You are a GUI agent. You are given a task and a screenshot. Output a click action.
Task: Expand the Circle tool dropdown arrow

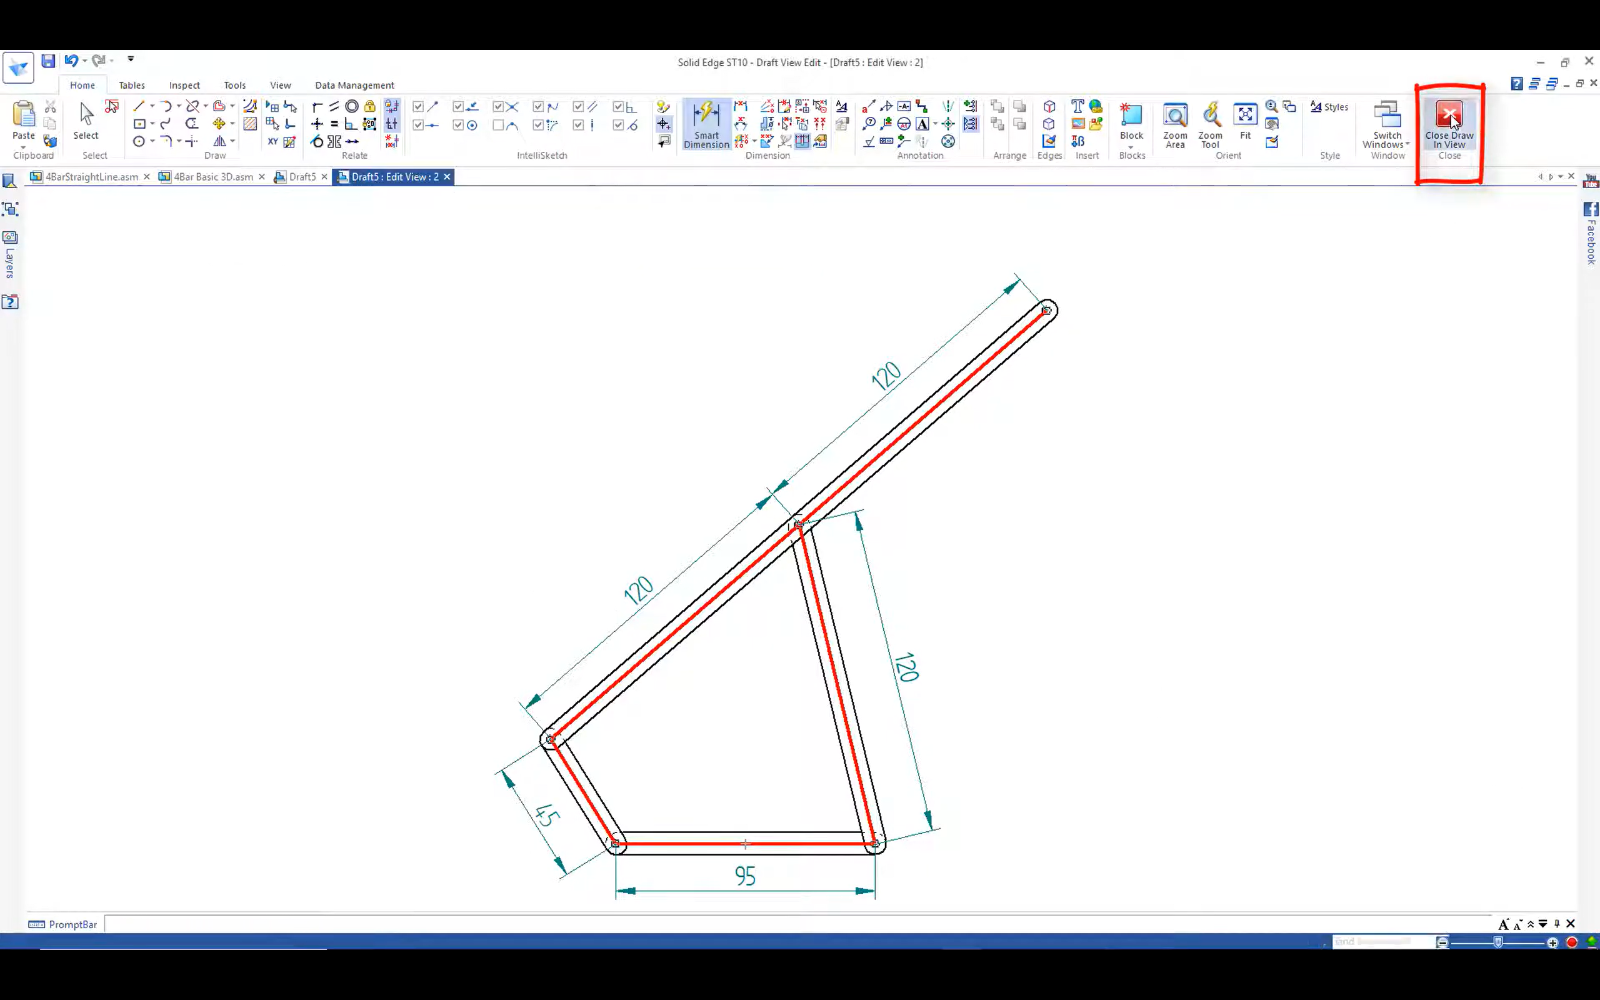pyautogui.click(x=152, y=141)
